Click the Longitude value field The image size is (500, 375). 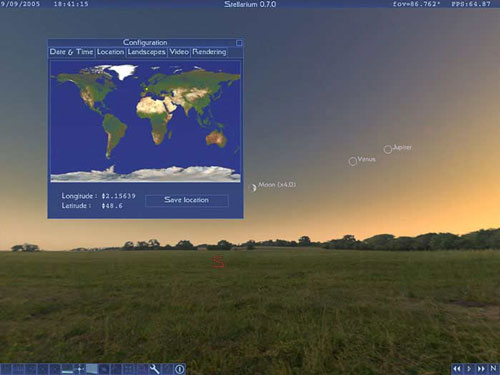(x=119, y=196)
